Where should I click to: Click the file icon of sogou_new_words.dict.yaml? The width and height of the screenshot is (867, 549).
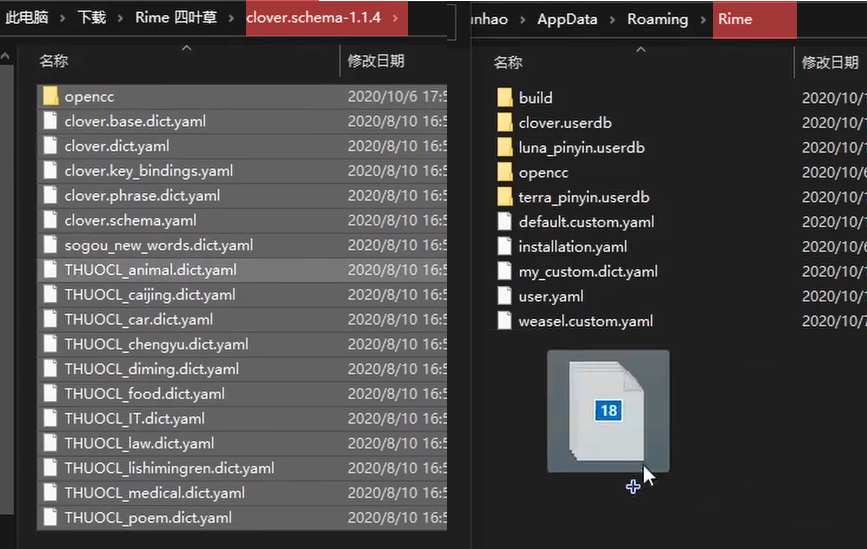[x=50, y=245]
